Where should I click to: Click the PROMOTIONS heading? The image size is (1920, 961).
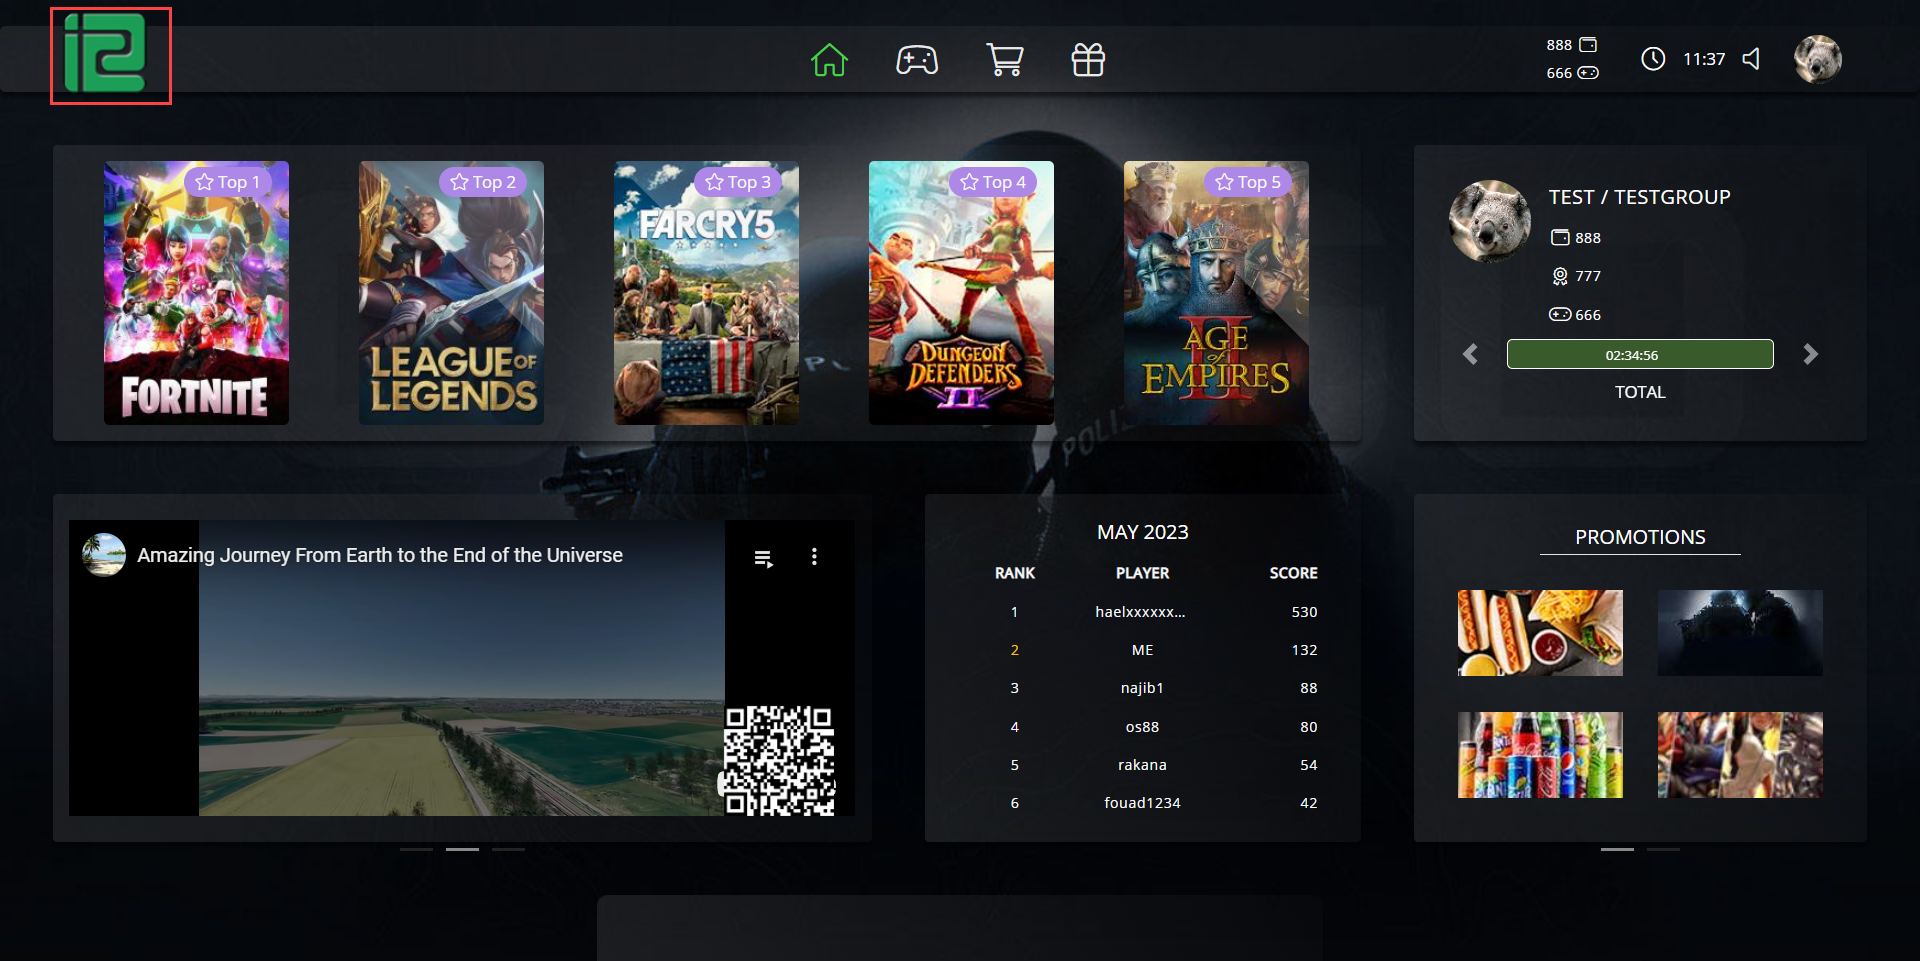1640,537
